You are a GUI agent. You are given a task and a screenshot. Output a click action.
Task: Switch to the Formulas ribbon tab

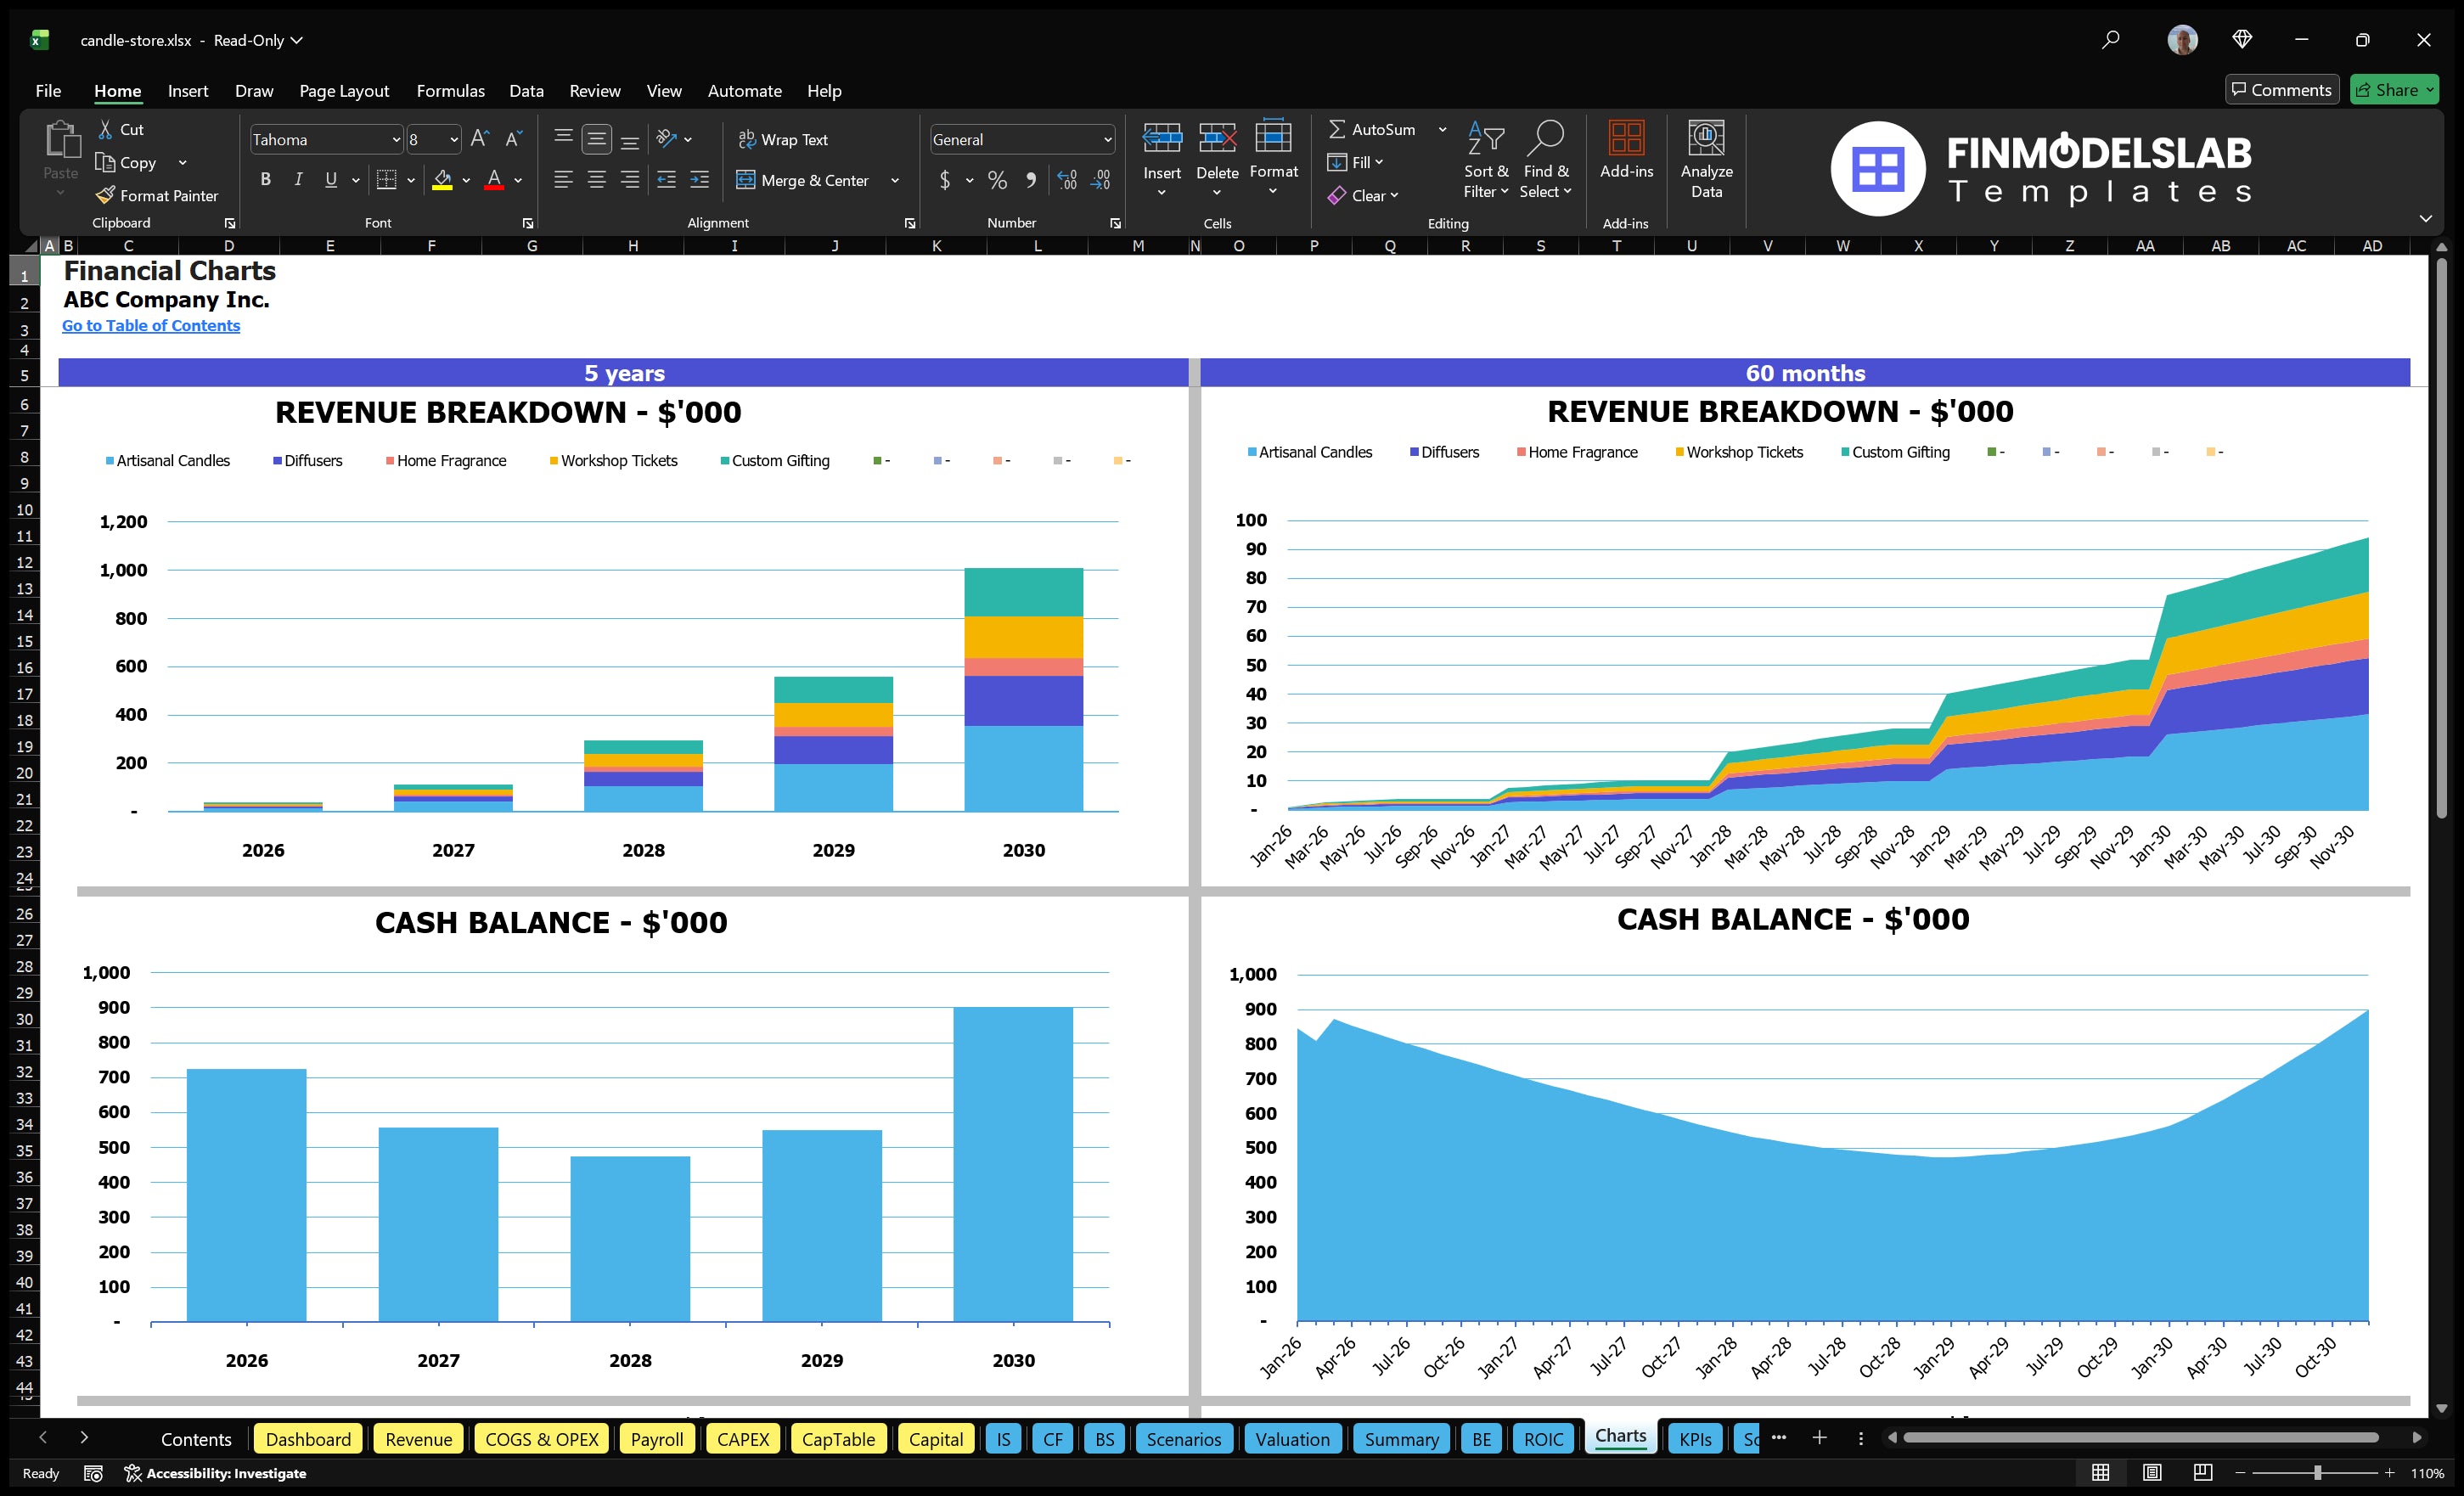coord(450,90)
